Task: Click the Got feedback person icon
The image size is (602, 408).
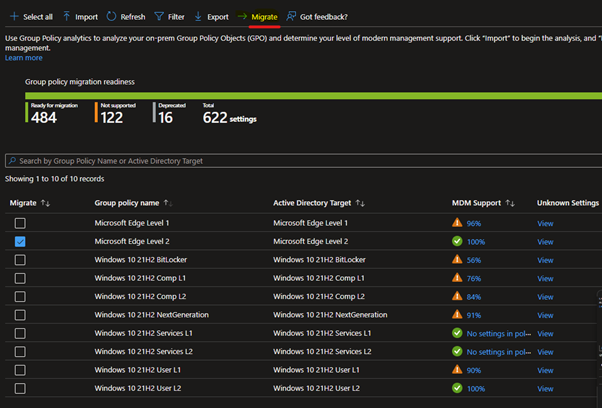Action: coord(291,16)
